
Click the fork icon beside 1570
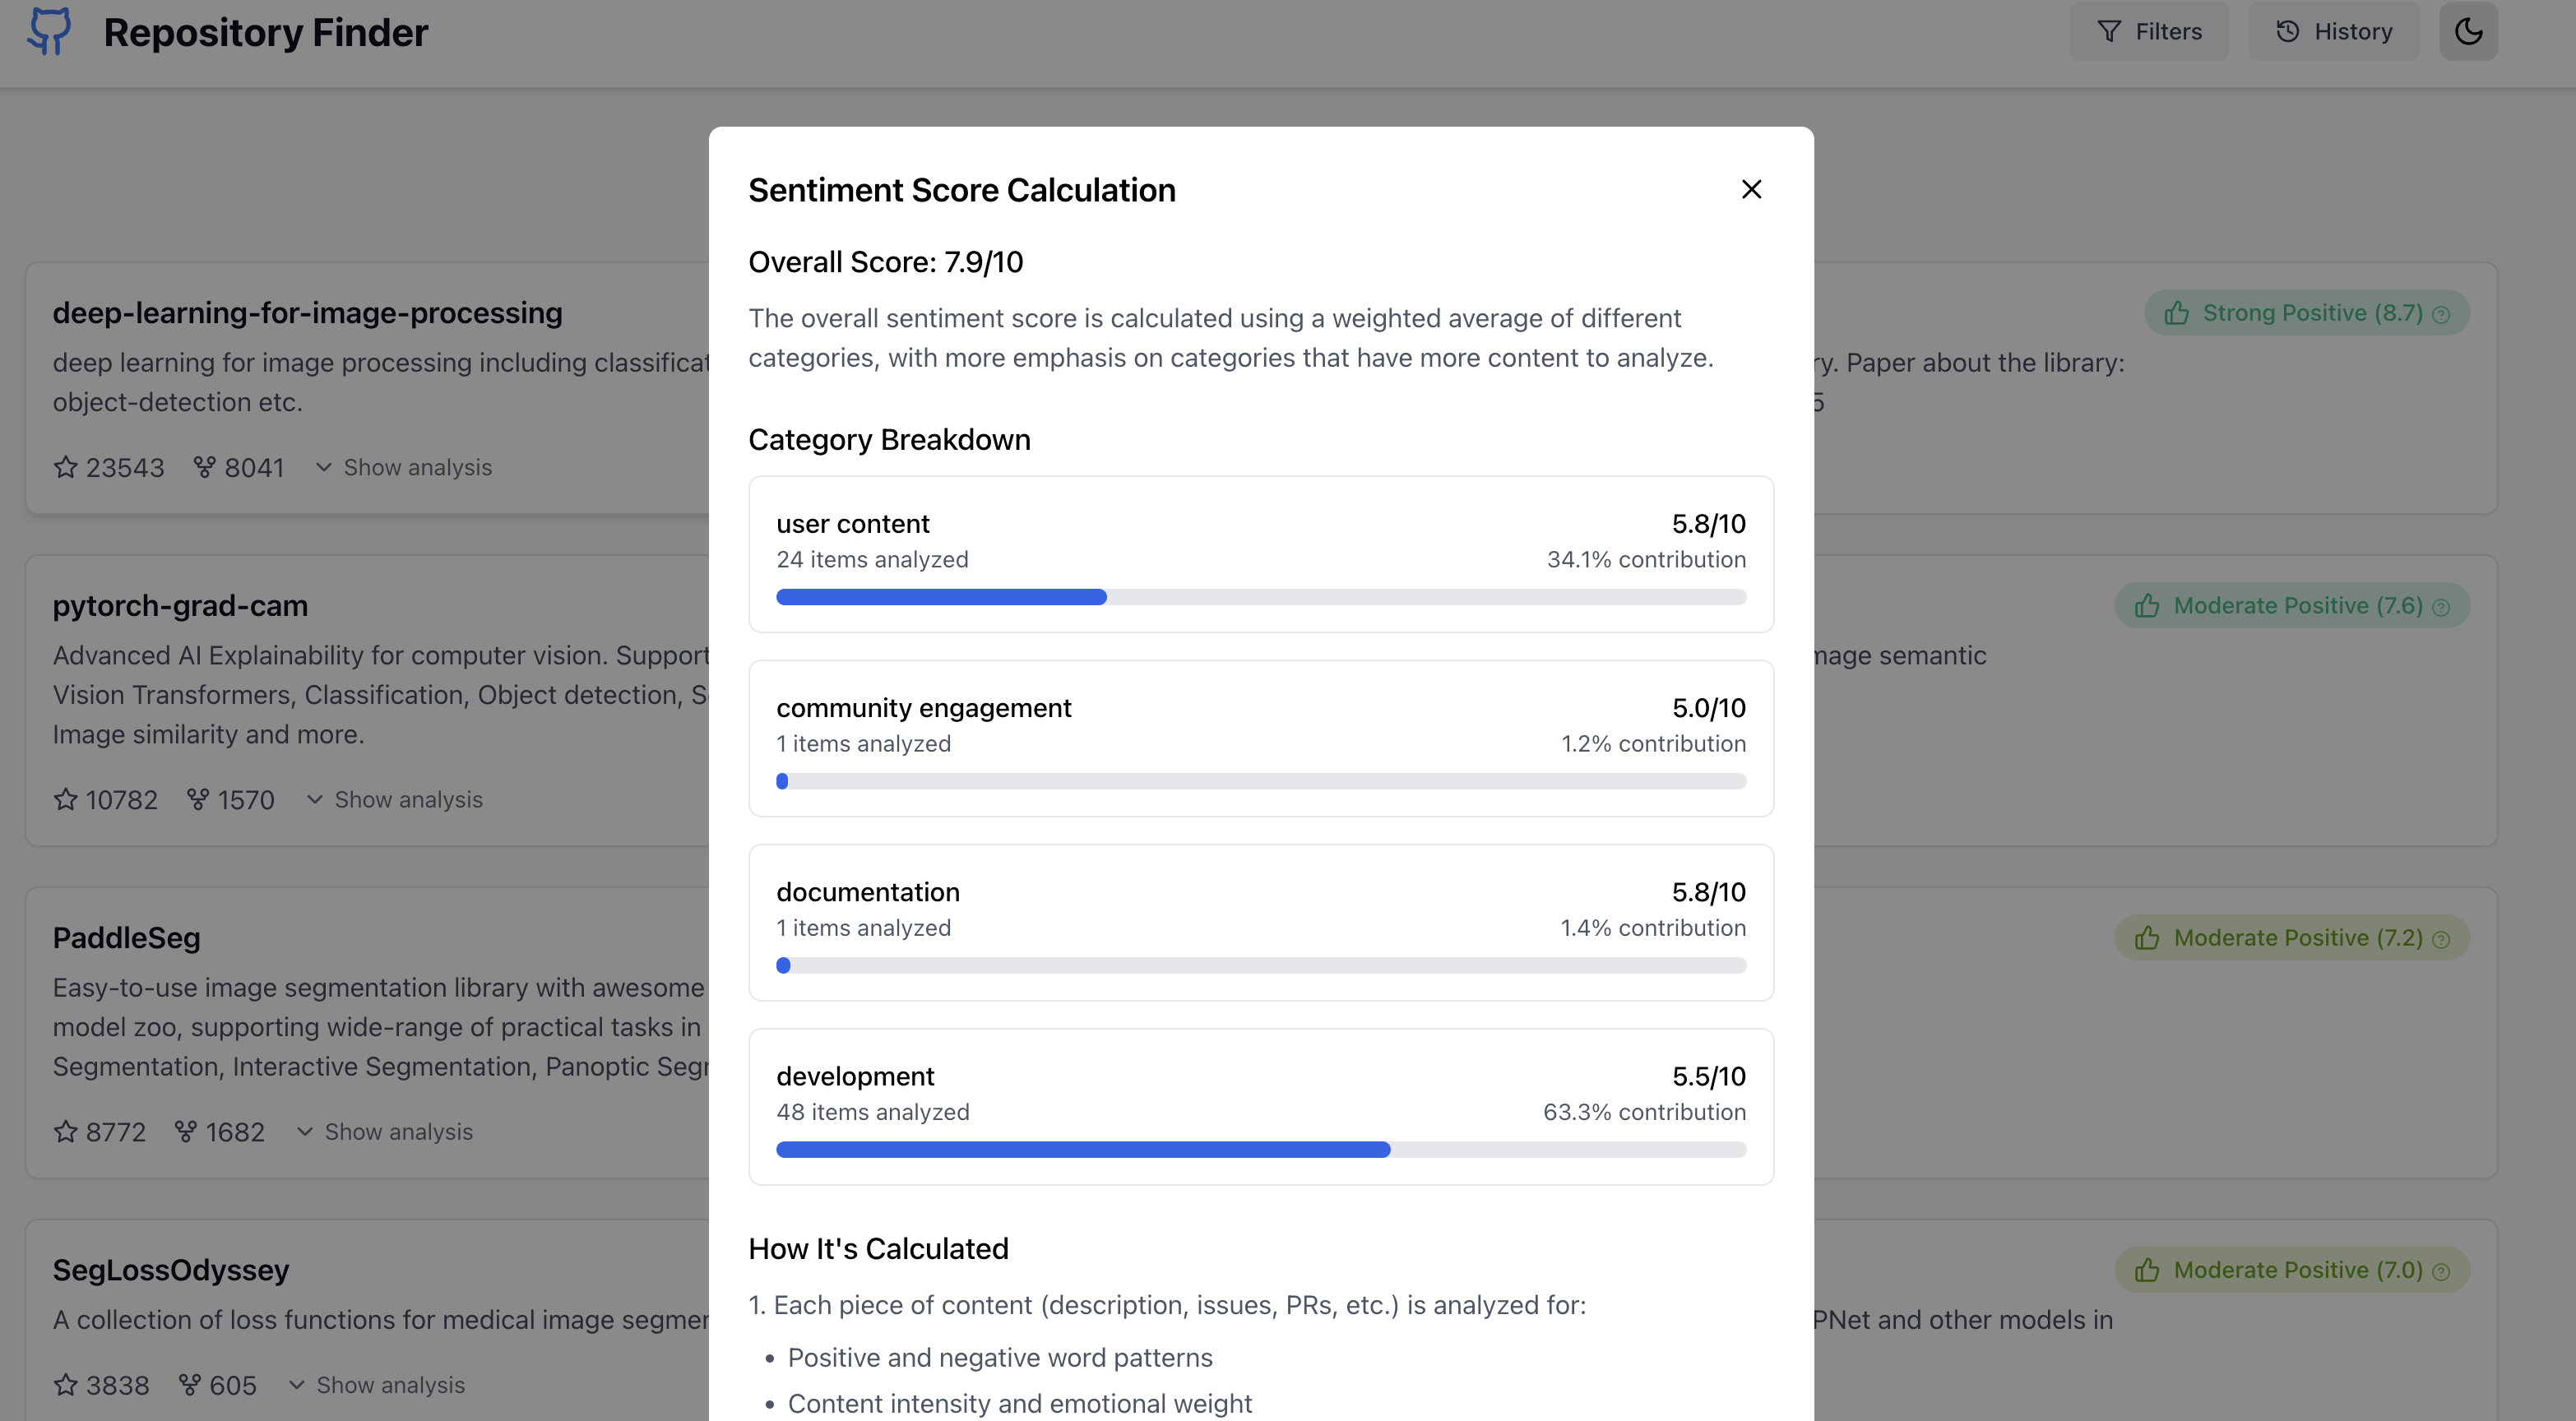click(198, 799)
